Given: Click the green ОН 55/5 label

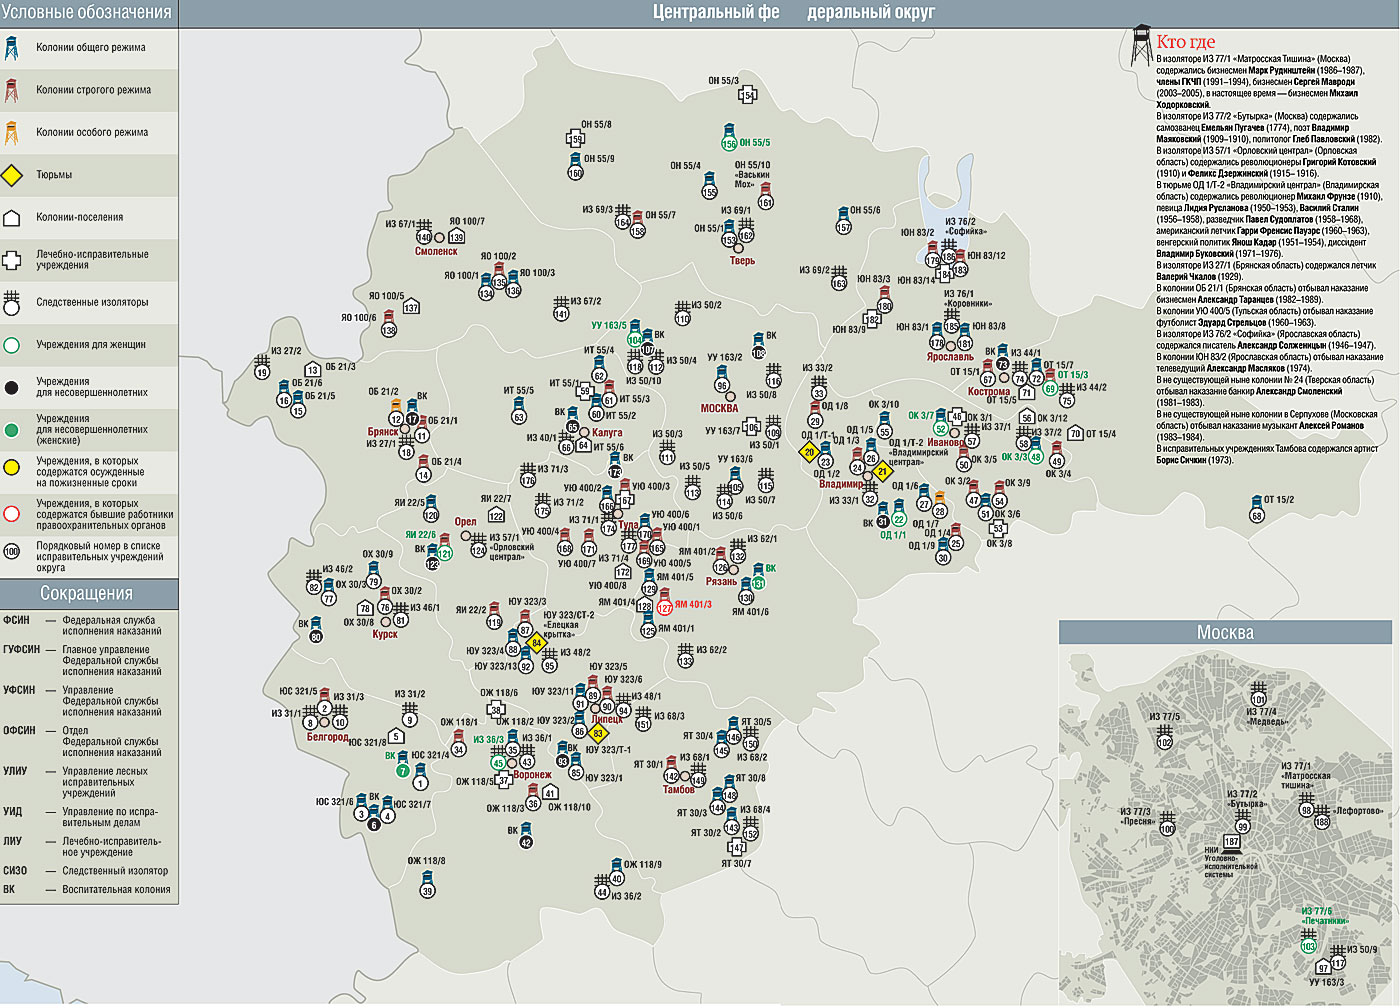Looking at the screenshot, I should coord(755,143).
